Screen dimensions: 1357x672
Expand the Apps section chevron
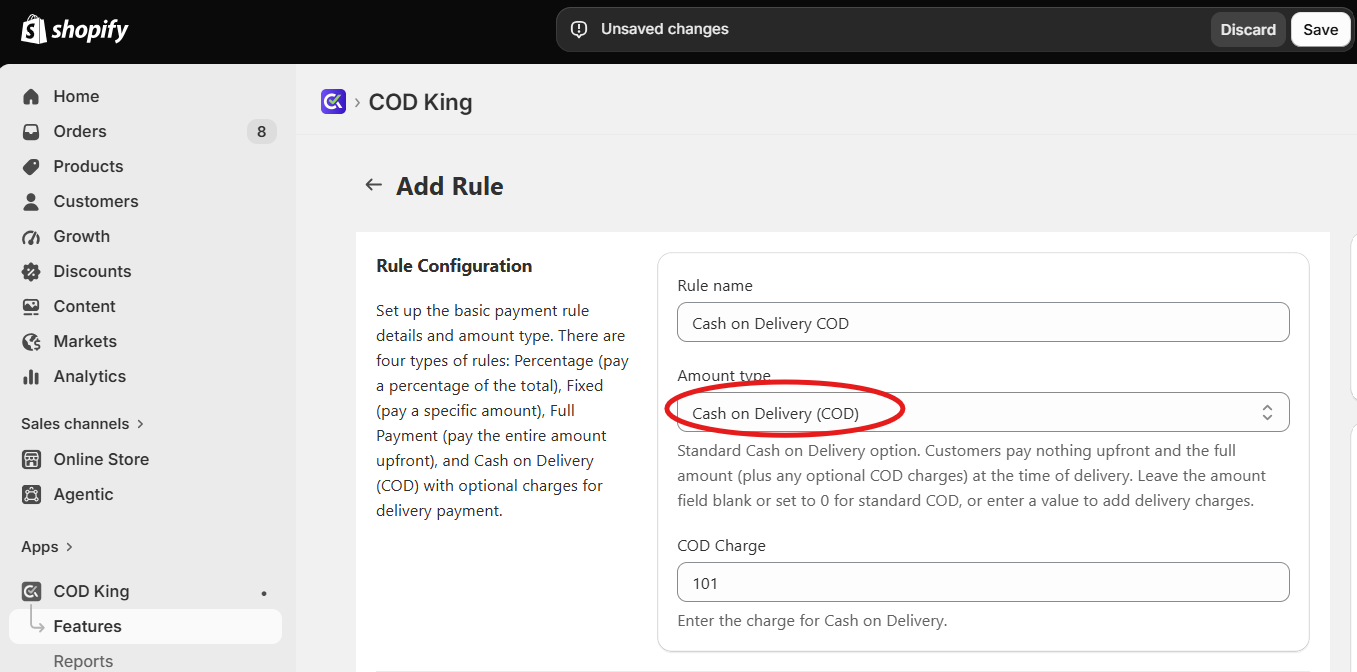69,547
